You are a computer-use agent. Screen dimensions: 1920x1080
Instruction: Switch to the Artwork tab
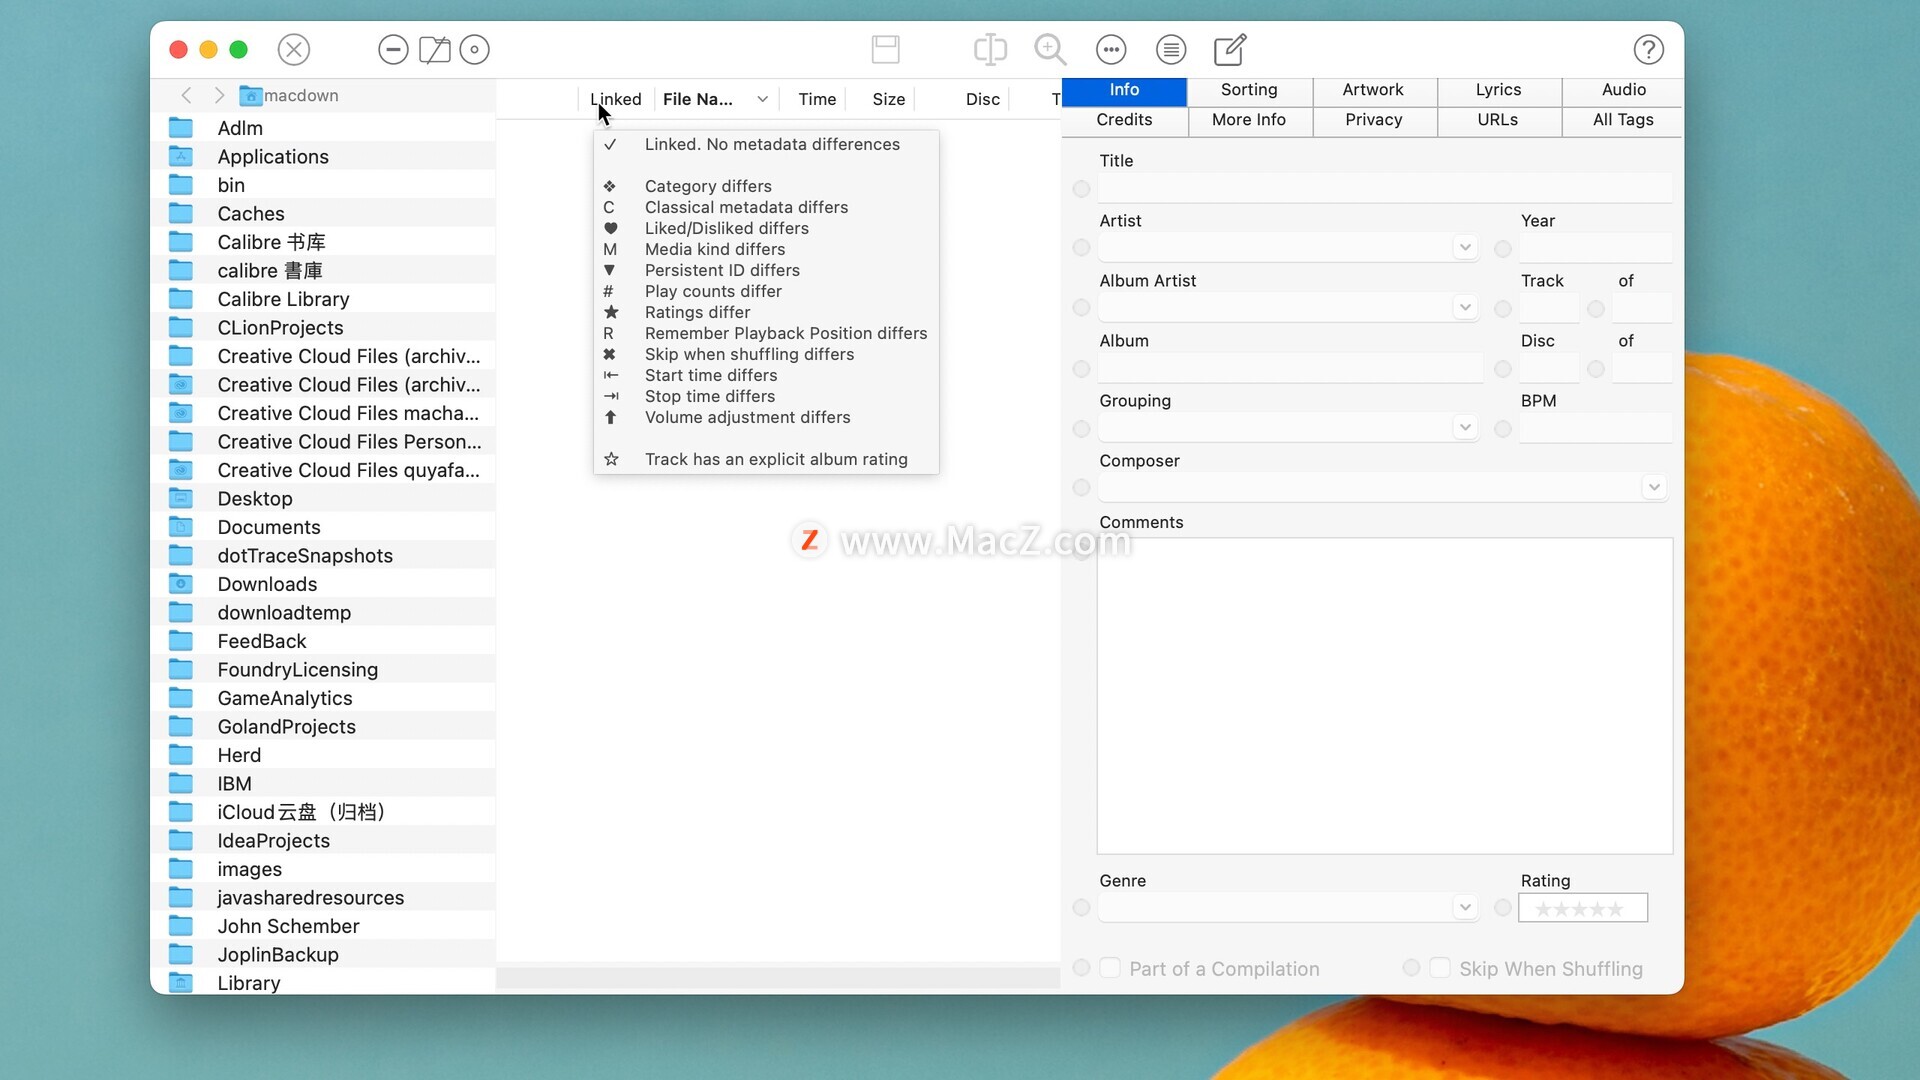point(1373,90)
